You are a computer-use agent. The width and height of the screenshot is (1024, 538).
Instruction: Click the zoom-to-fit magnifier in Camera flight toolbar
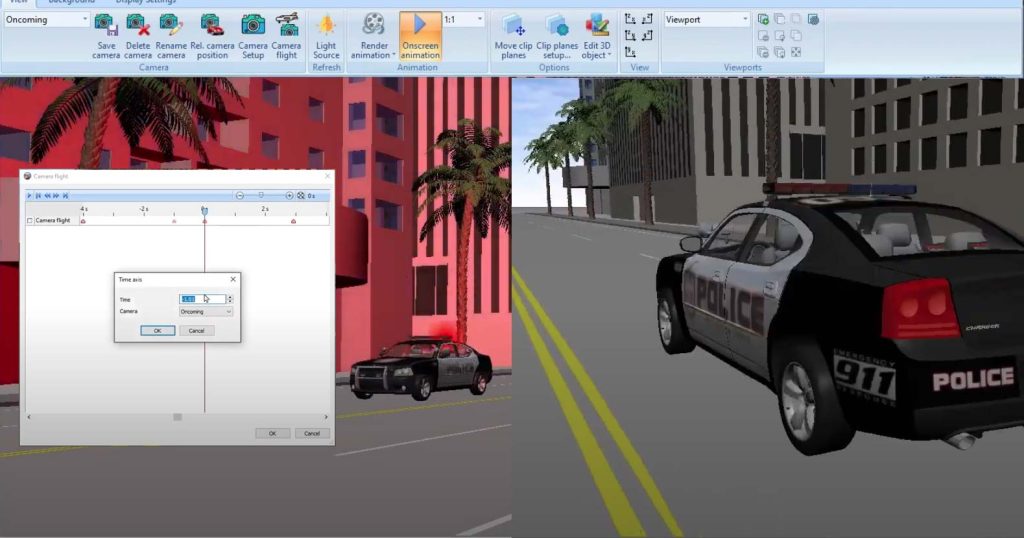tap(301, 196)
